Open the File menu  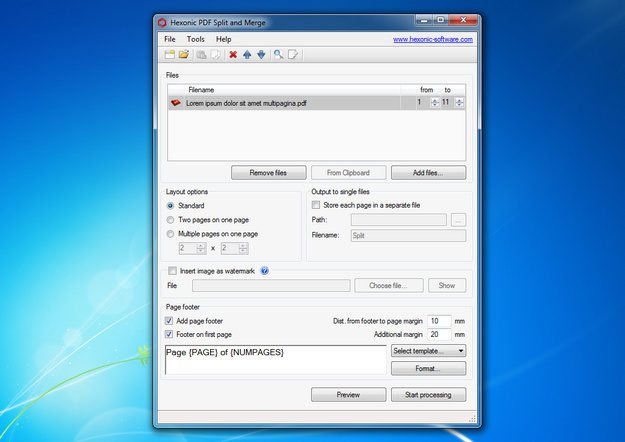(169, 39)
